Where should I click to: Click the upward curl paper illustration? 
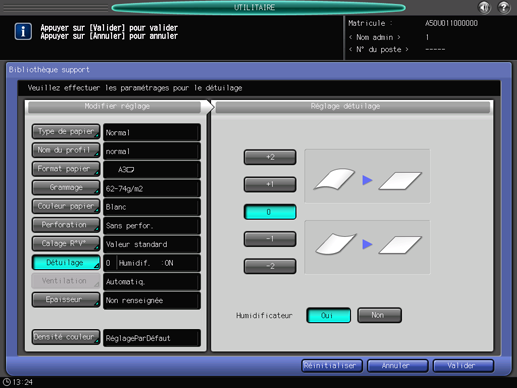tap(335, 179)
